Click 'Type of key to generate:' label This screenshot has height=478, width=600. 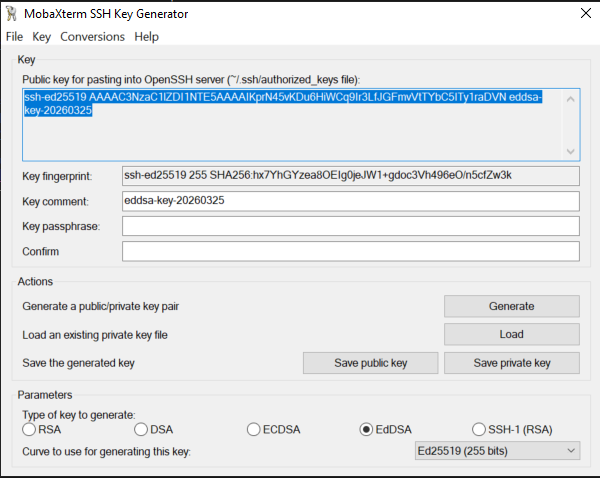click(x=79, y=415)
